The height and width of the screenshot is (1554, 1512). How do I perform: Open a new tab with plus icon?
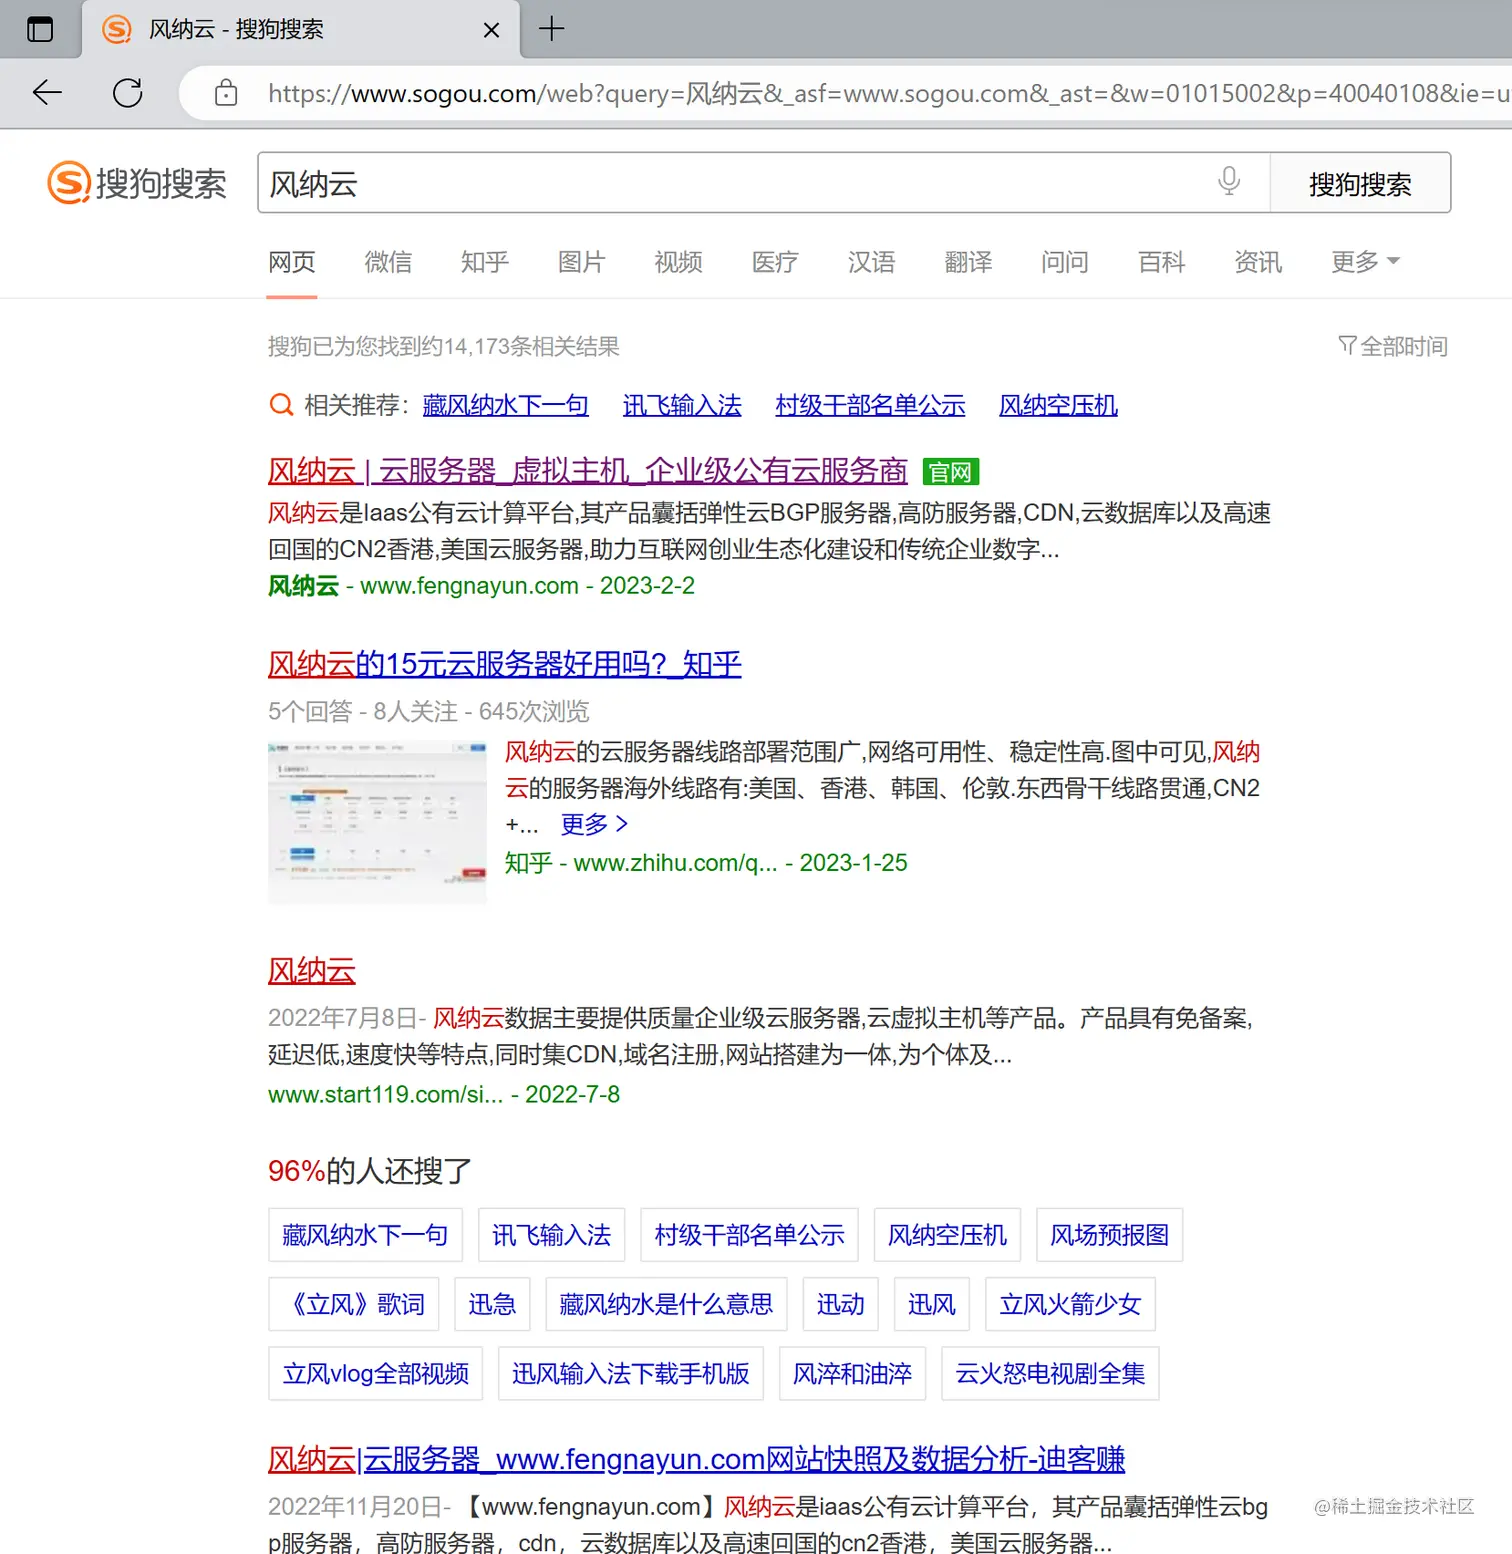(551, 29)
